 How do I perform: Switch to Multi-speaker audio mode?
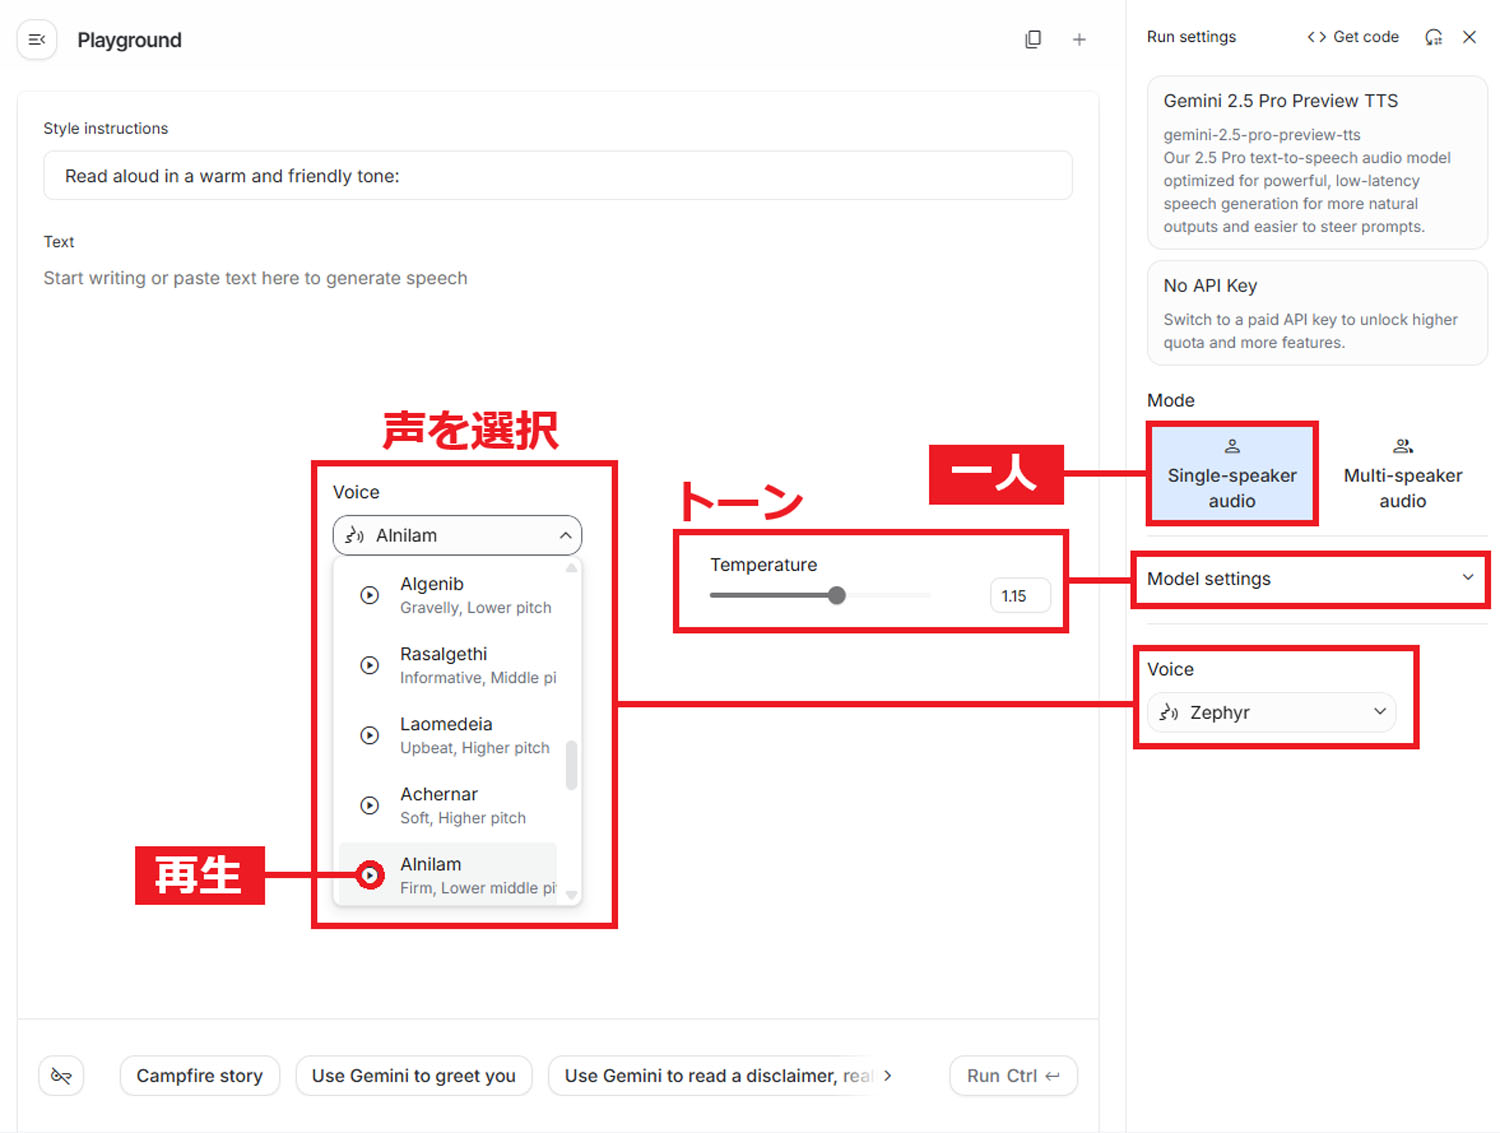click(x=1402, y=474)
